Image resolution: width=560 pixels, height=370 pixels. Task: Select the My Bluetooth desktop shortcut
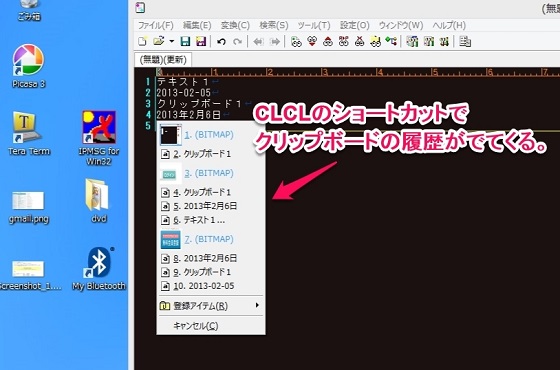pos(99,269)
